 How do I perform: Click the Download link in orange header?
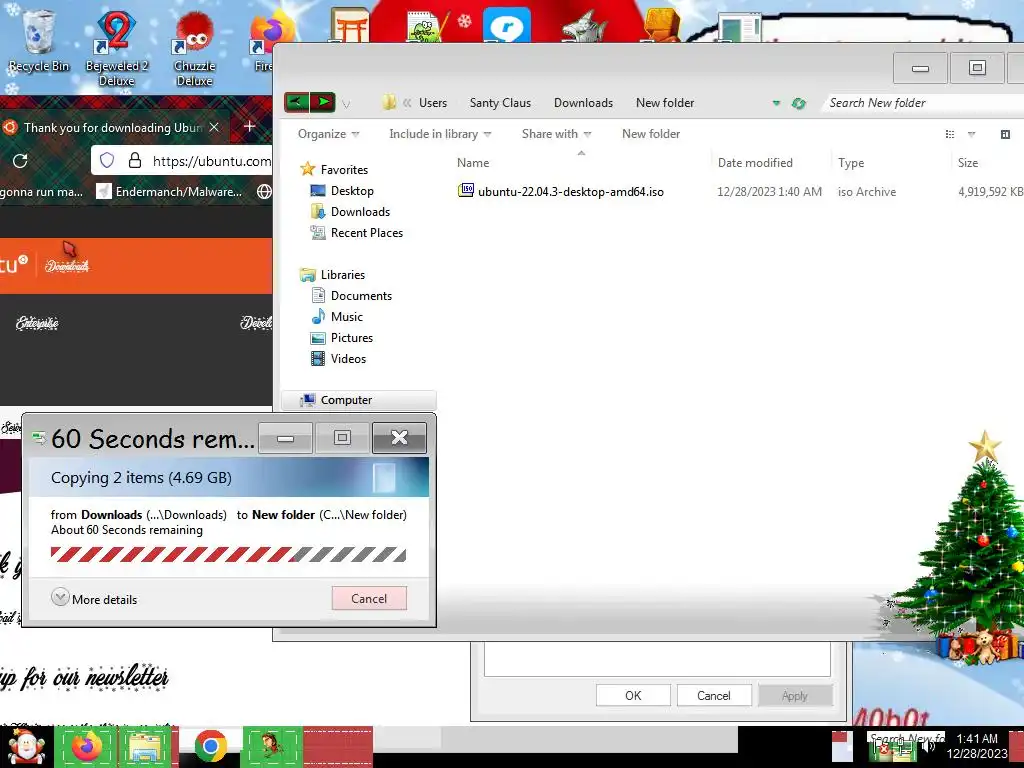pos(67,265)
